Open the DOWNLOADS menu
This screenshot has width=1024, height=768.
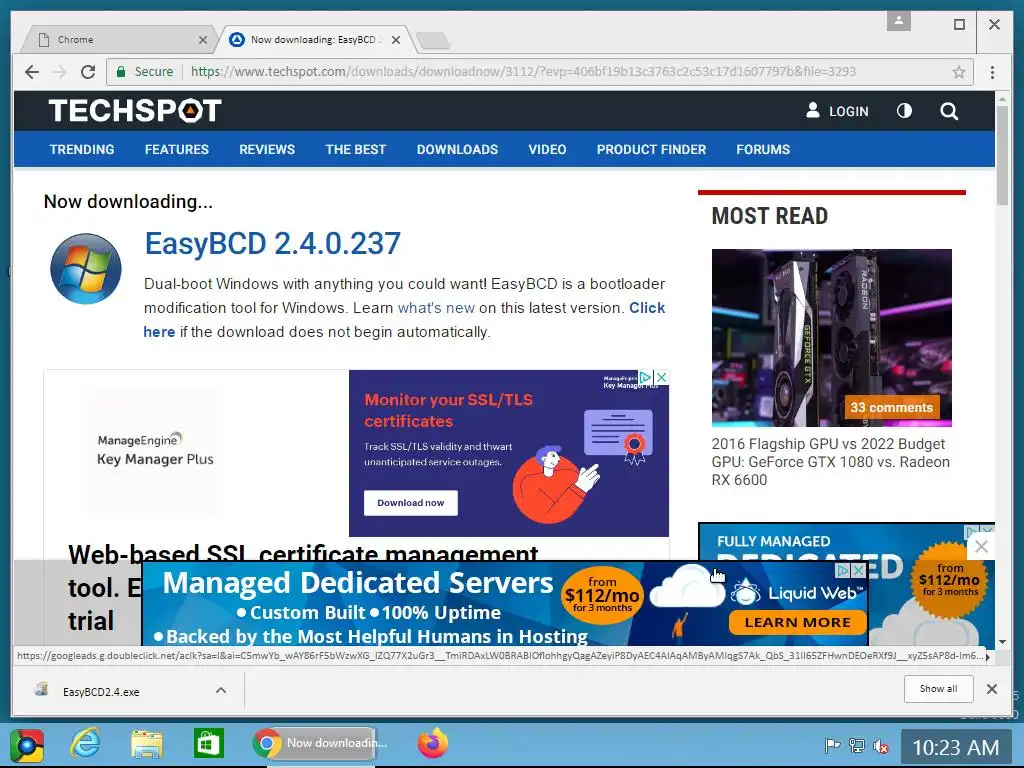point(457,150)
